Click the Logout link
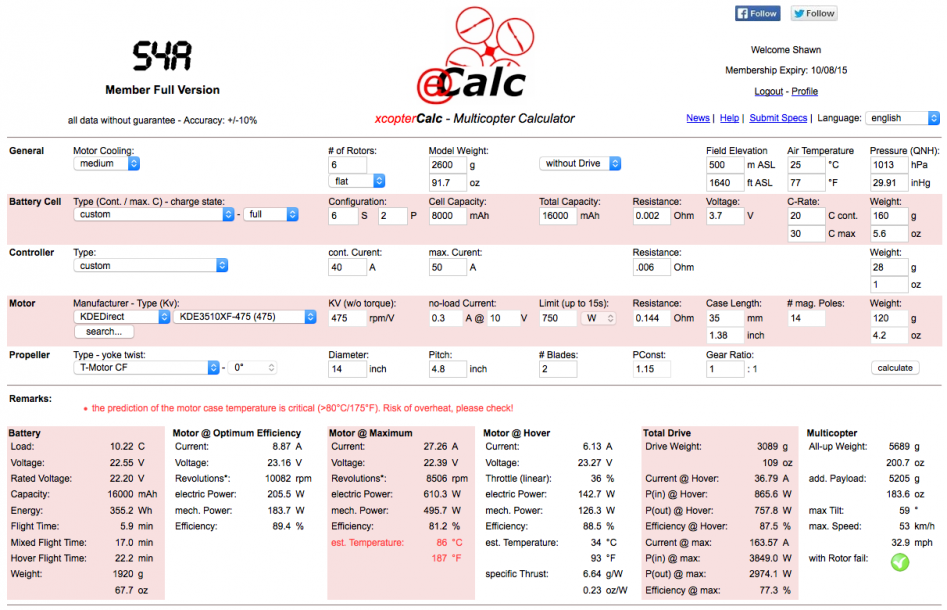The height and width of the screenshot is (610, 947). [768, 91]
